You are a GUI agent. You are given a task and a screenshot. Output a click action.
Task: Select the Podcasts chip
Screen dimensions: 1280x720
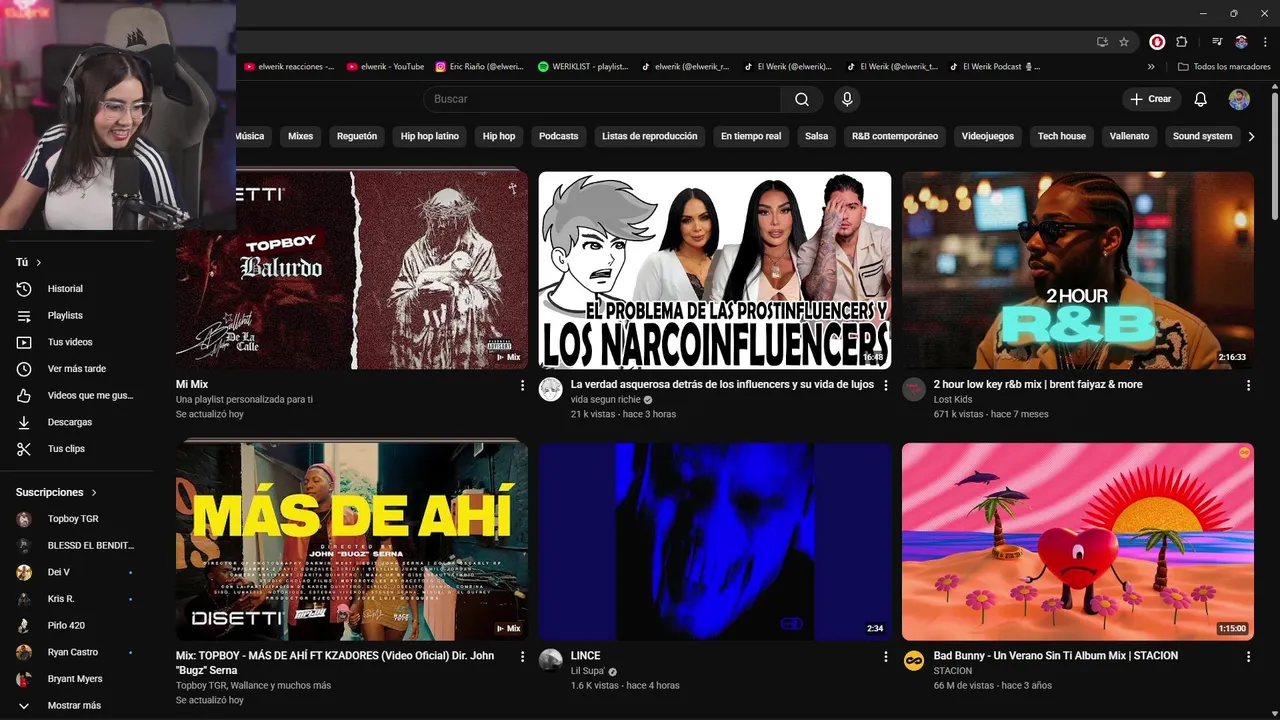coord(559,136)
